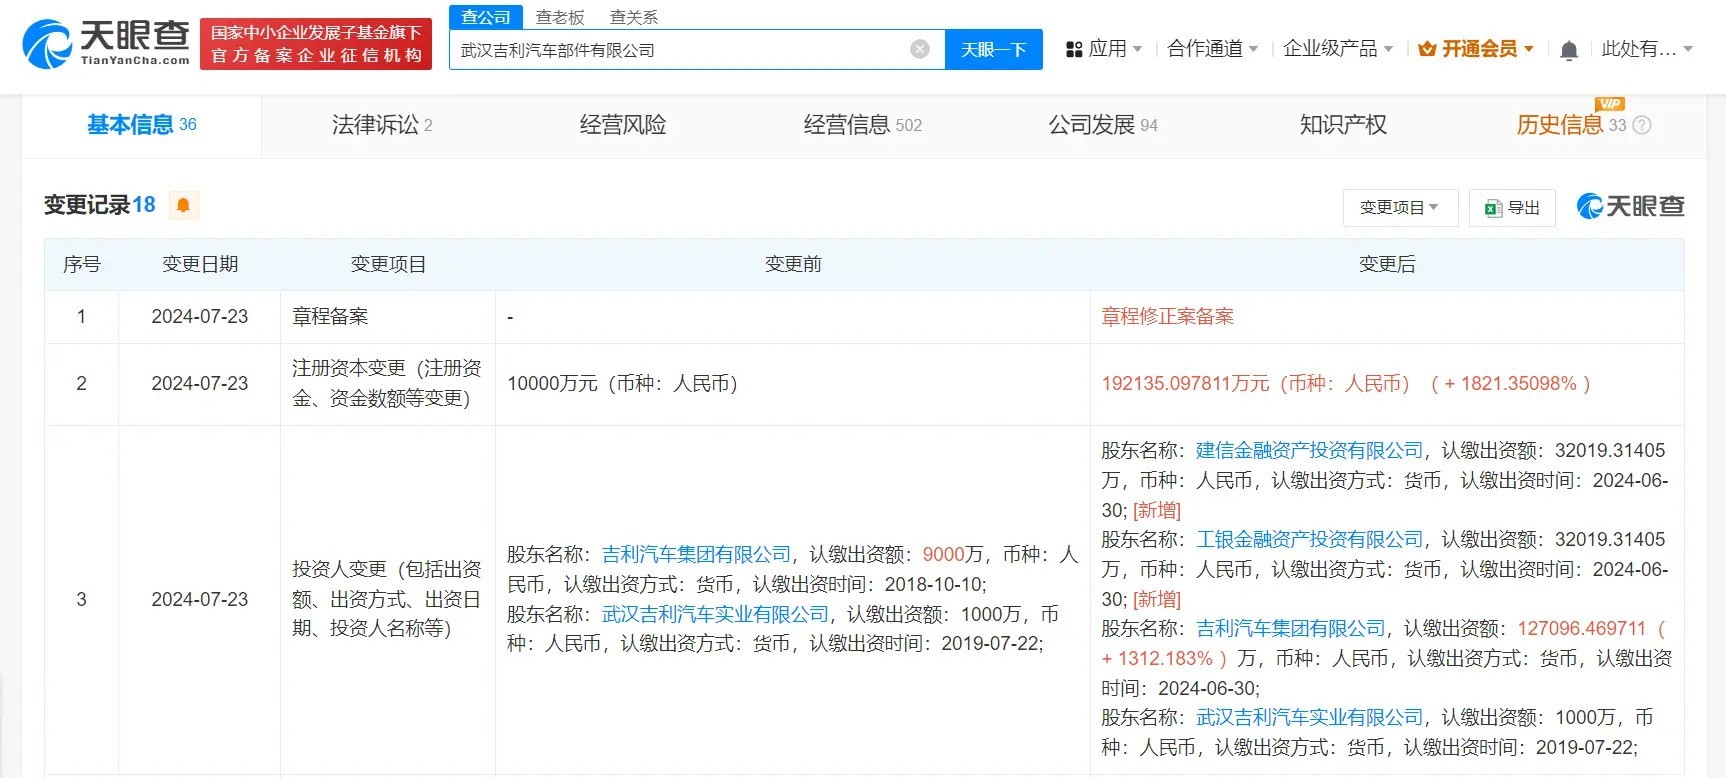Screen dimensions: 1726x778
Task: Click the company name search input field
Action: [680, 49]
